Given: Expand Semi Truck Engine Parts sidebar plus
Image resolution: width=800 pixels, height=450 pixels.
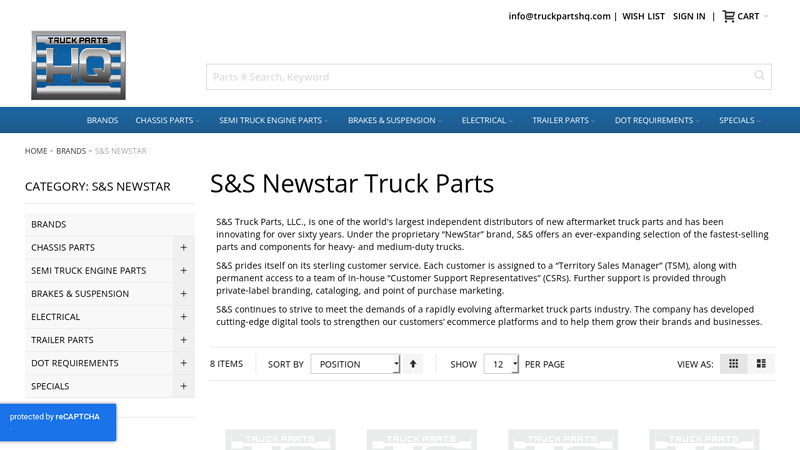Looking at the screenshot, I should pos(183,270).
